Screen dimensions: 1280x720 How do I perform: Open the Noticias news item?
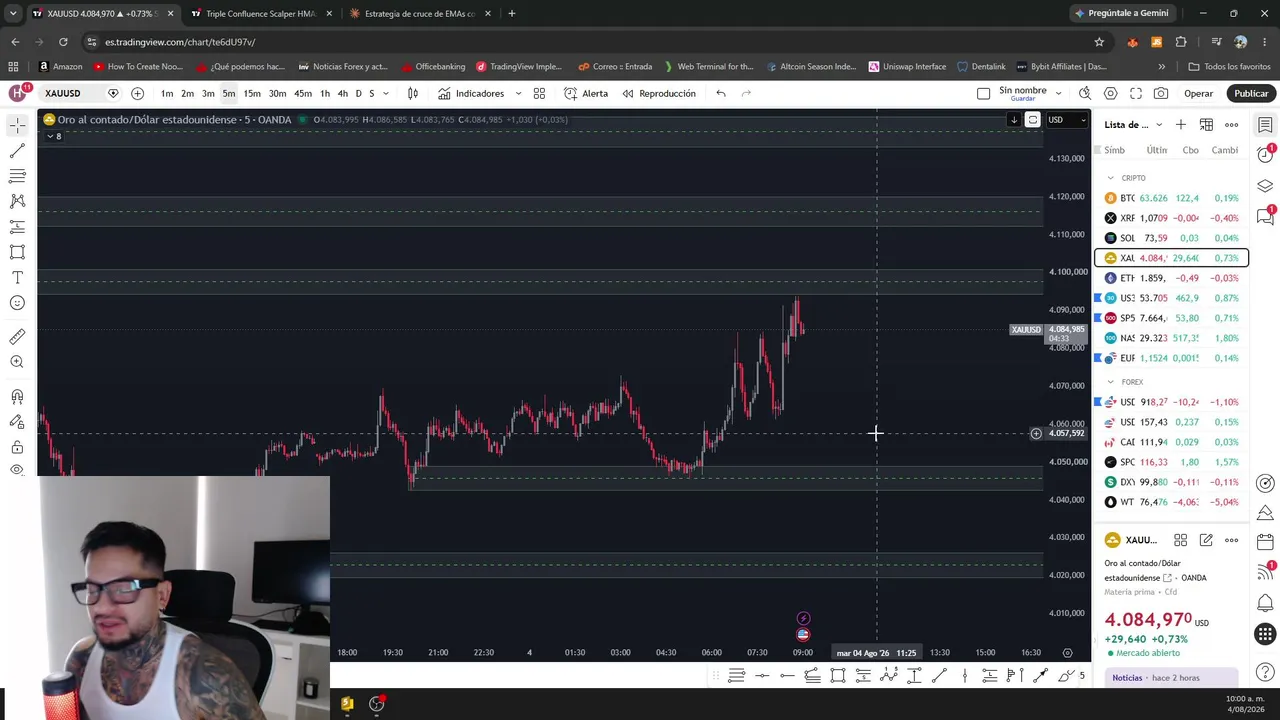click(1170, 678)
